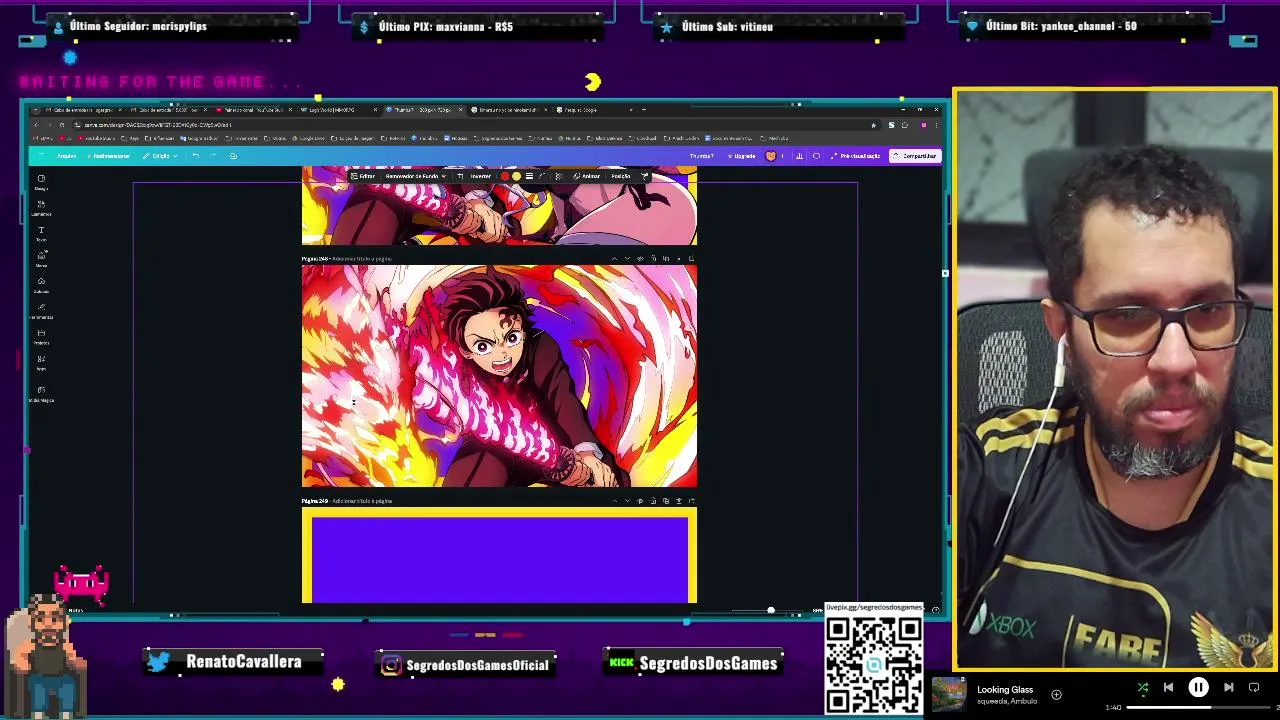The width and height of the screenshot is (1280, 720).
Task: Add a page after page 249
Action: tap(691, 501)
